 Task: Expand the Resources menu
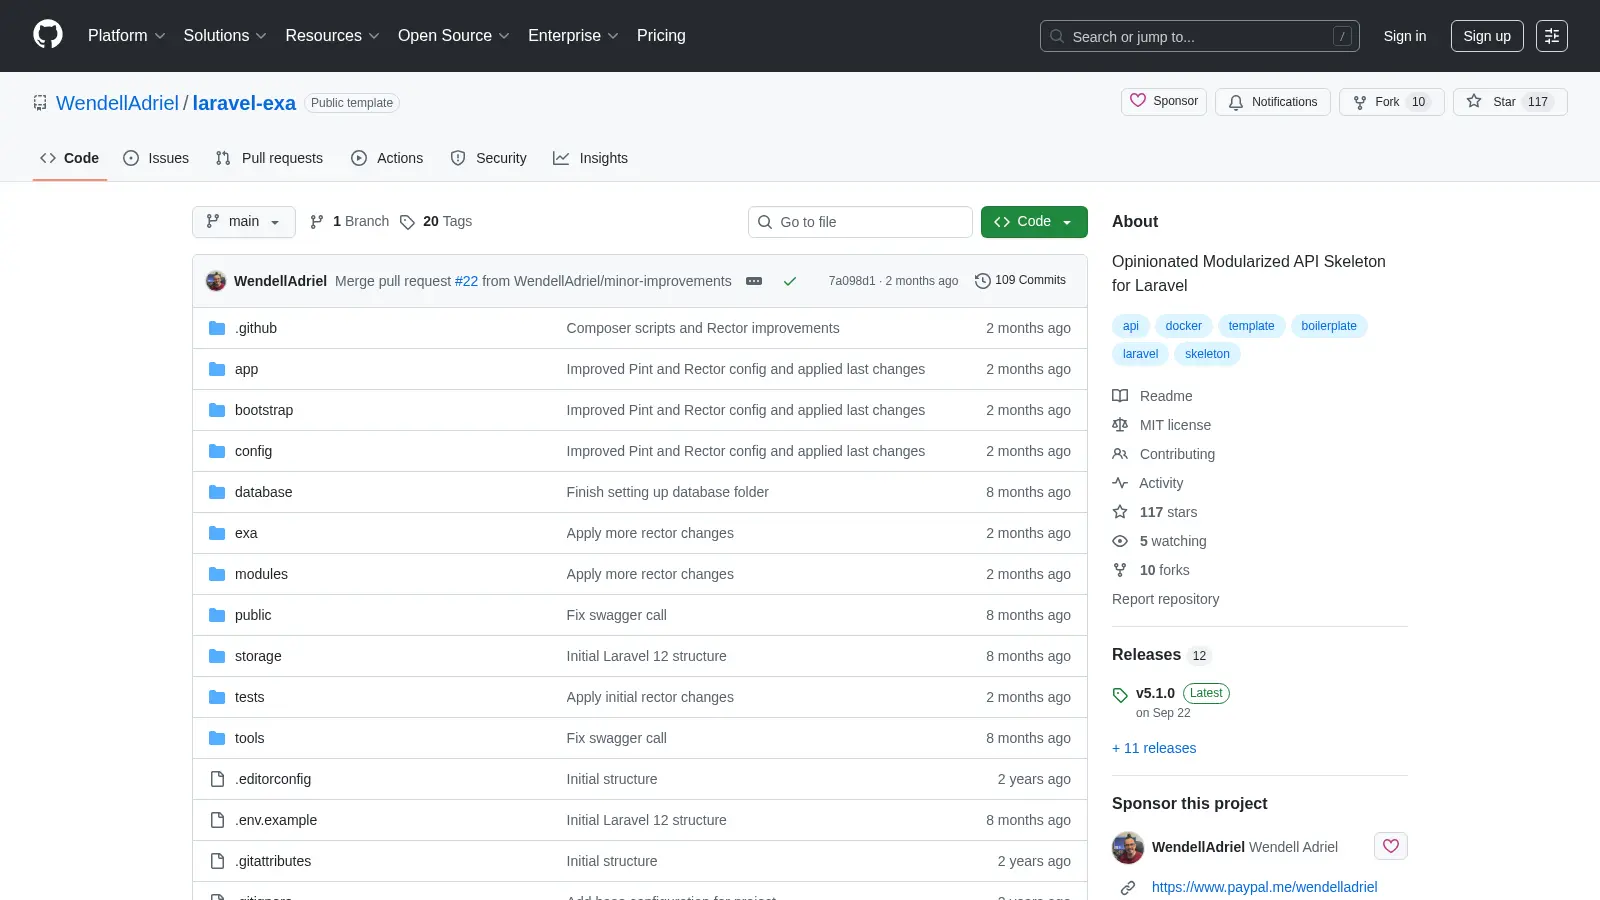coord(332,35)
